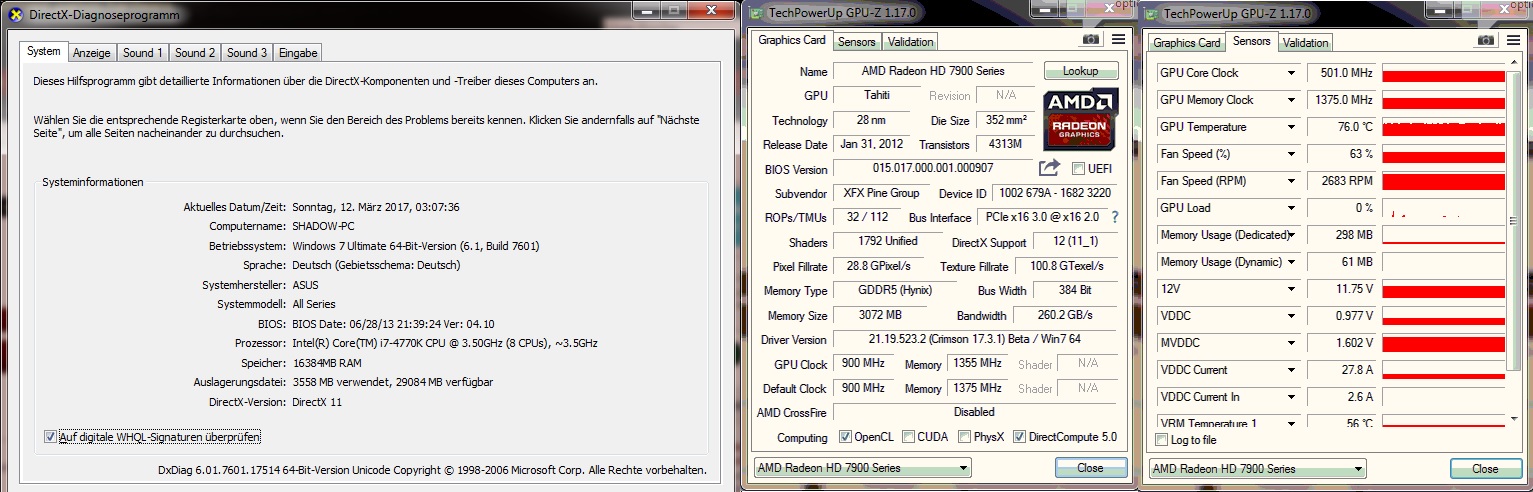Viewport: 1533px width, 492px height.
Task: Expand Memory Usage (Dedicated) sensor dropdown
Action: [1291, 235]
